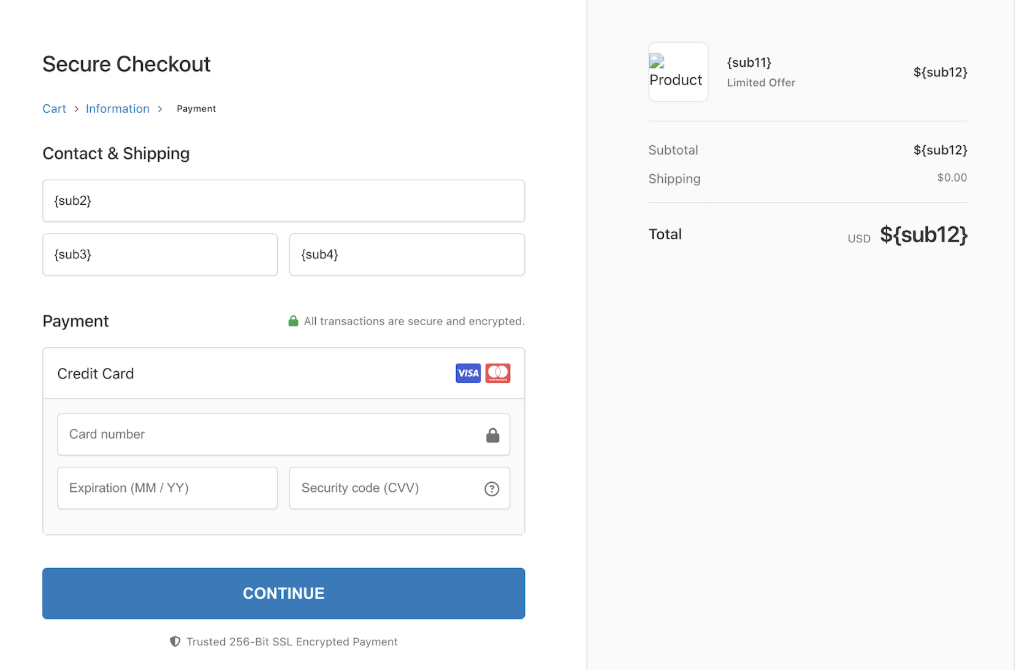1021x670 pixels.
Task: Click the {sub4} shipping field
Action: (407, 255)
